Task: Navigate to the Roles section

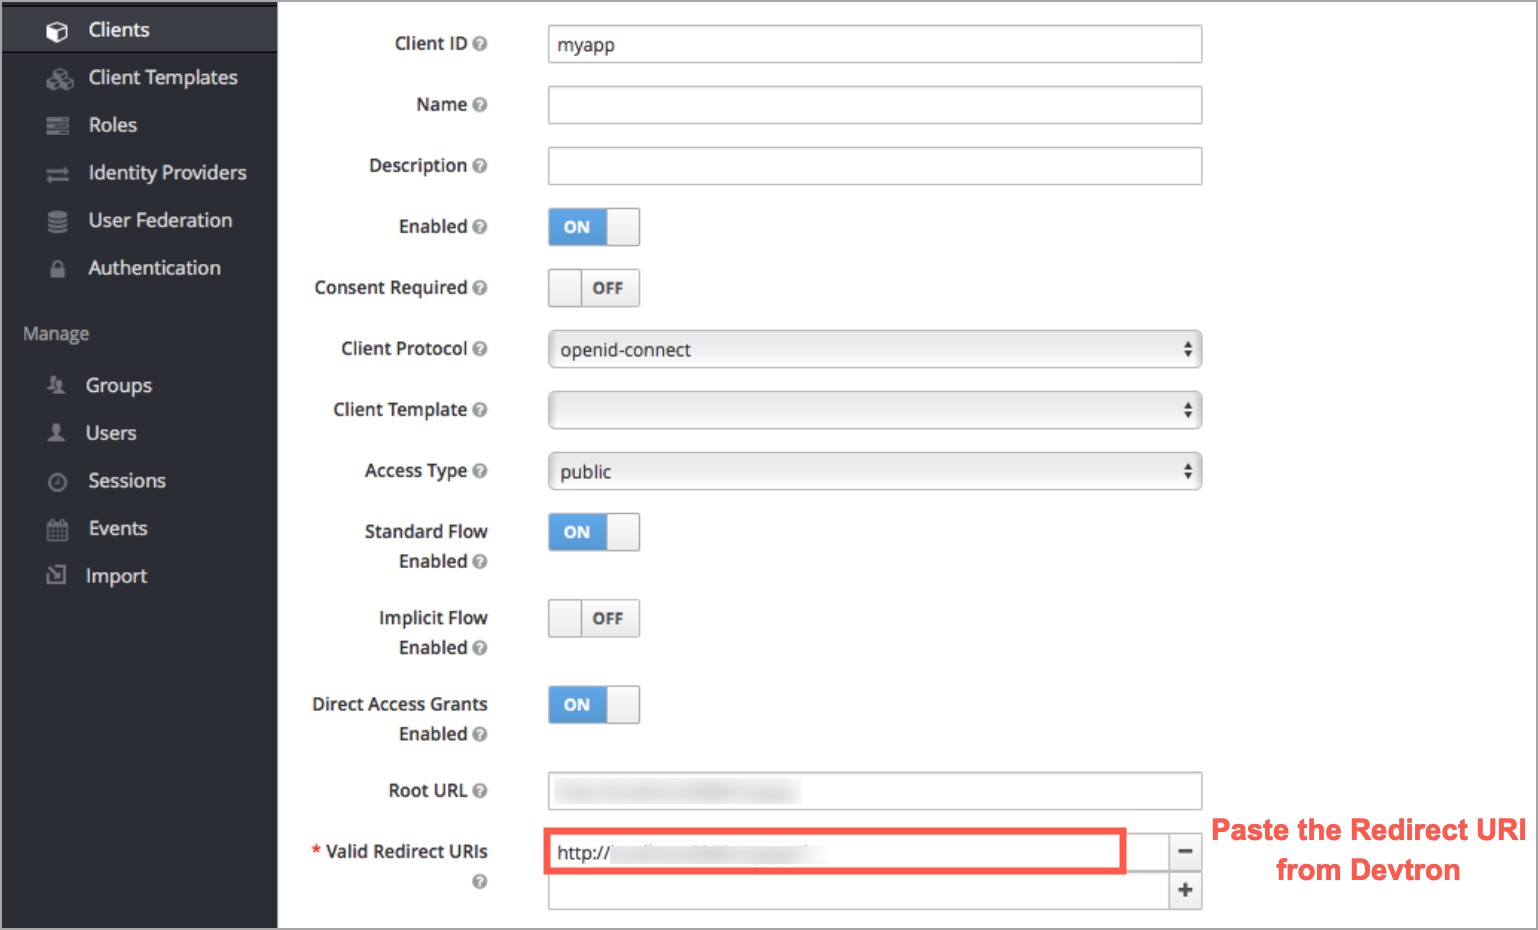Action: (112, 124)
